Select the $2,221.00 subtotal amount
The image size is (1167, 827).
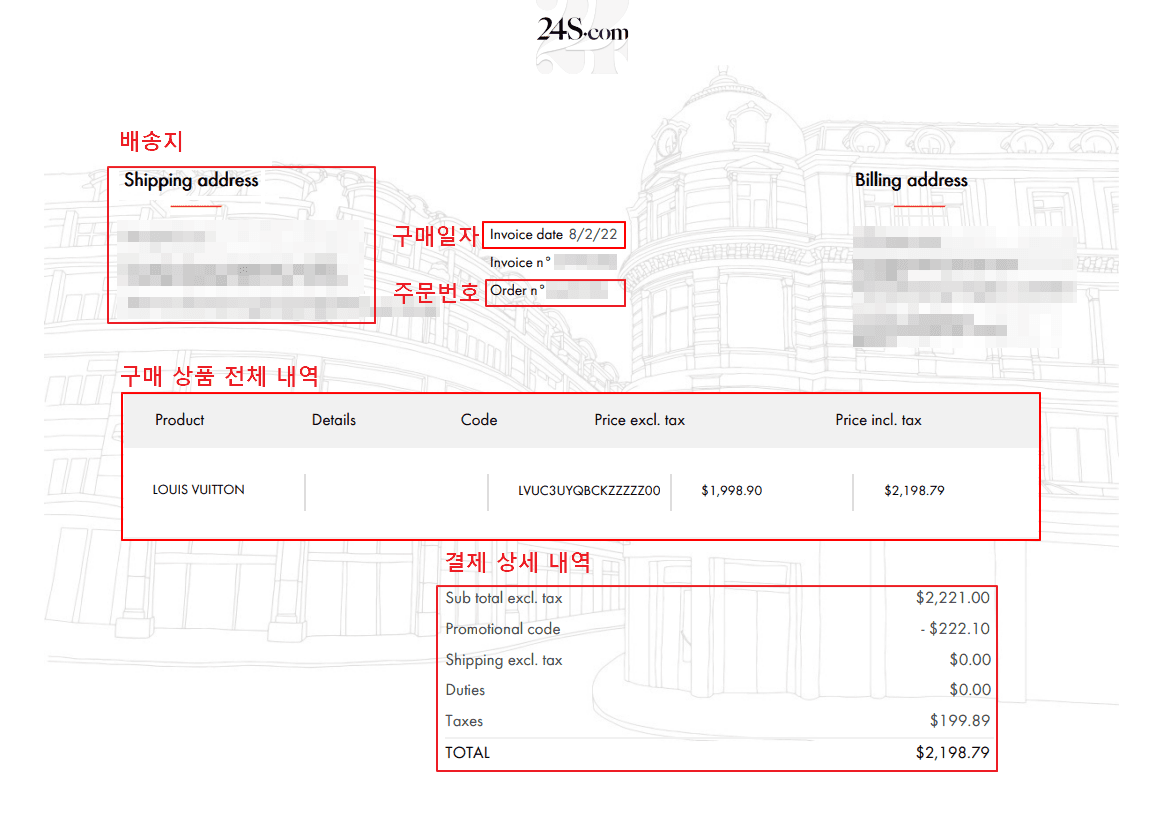coord(953,598)
